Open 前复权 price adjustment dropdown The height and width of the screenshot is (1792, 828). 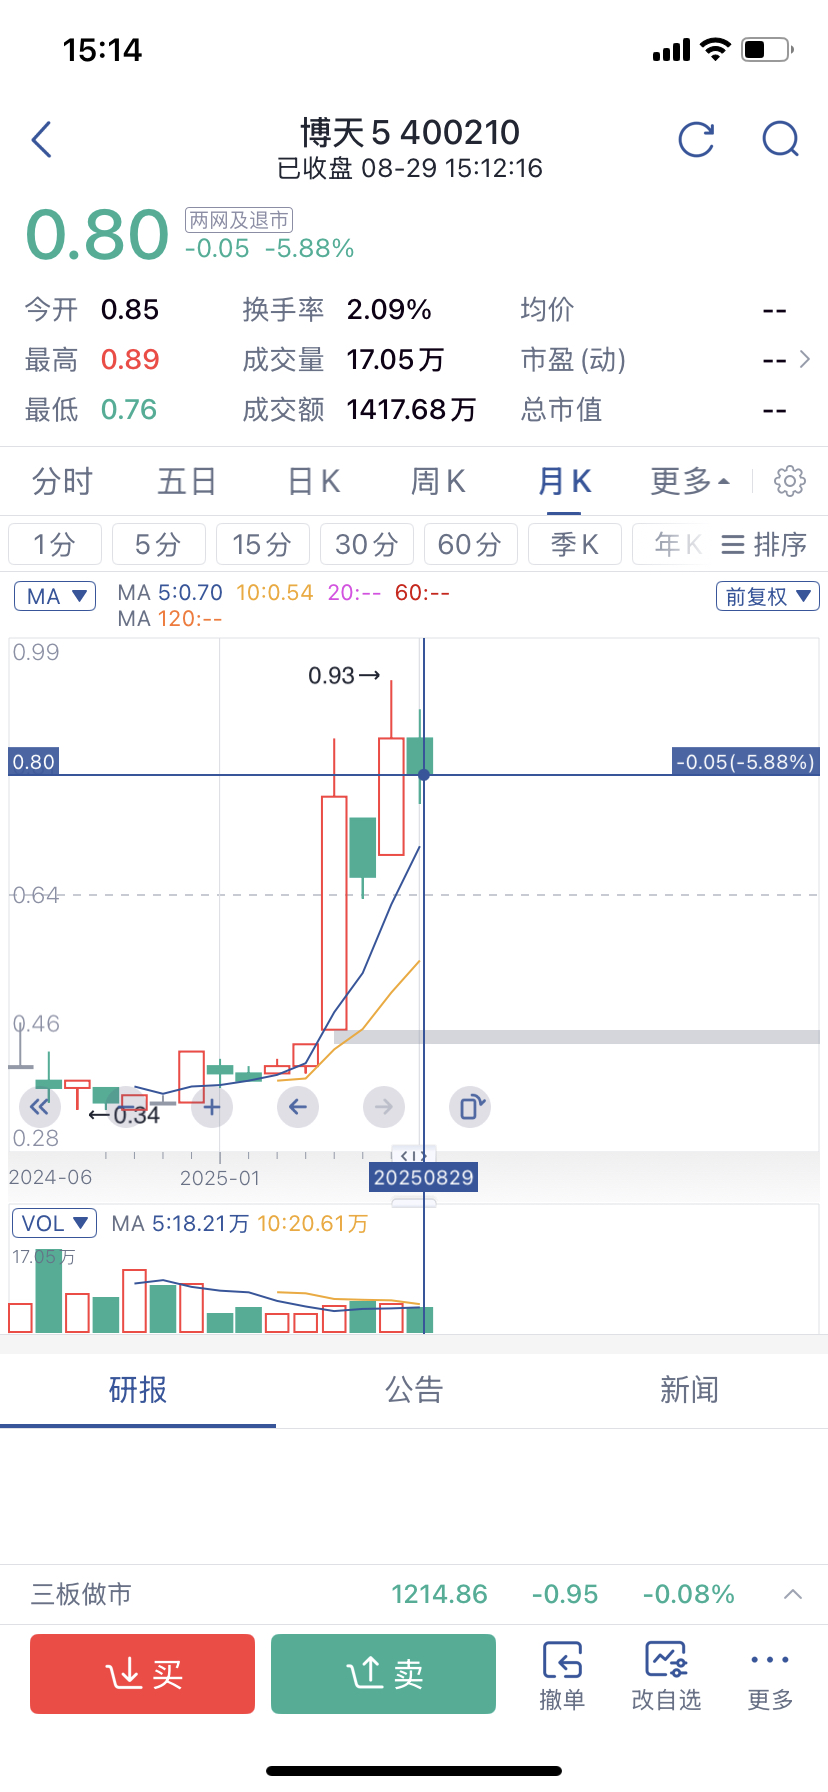[x=768, y=596]
